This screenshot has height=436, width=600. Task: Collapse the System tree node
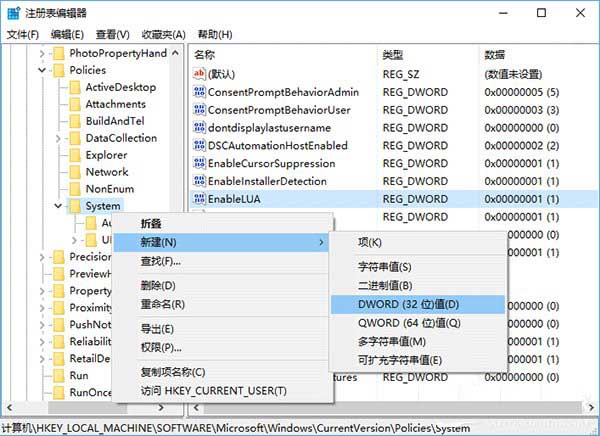57,206
